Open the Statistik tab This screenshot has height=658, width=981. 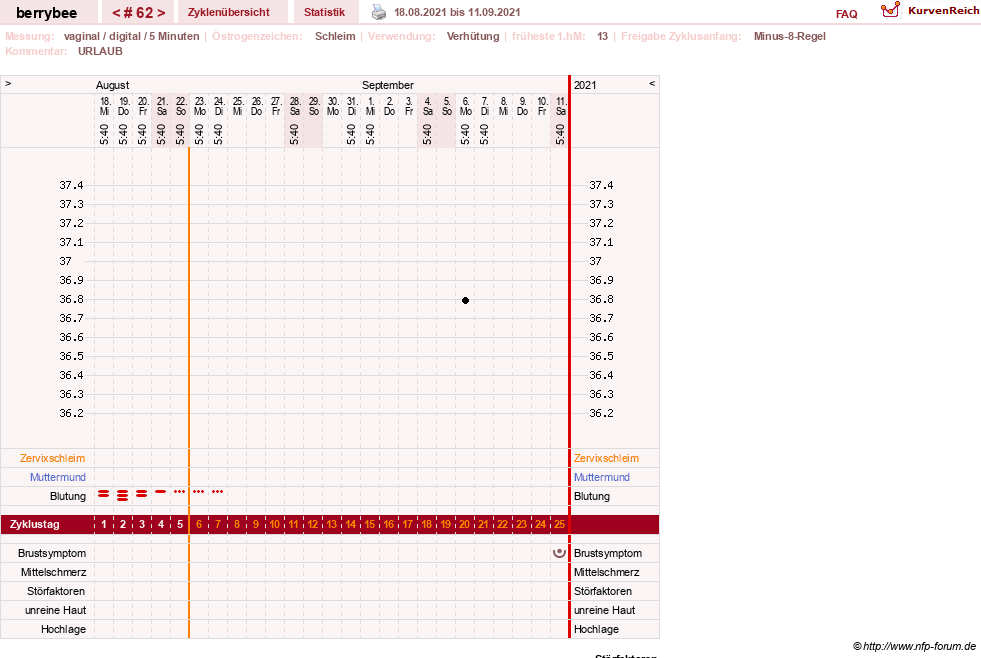point(324,12)
